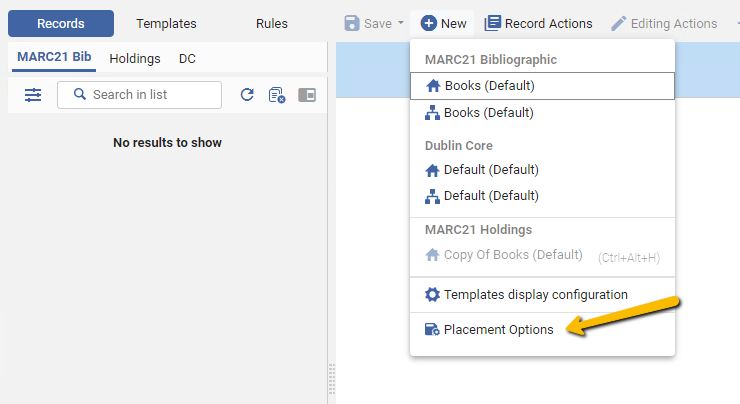Choose Dublin Core Default with house icon
This screenshot has width=740, height=404.
[542, 170]
